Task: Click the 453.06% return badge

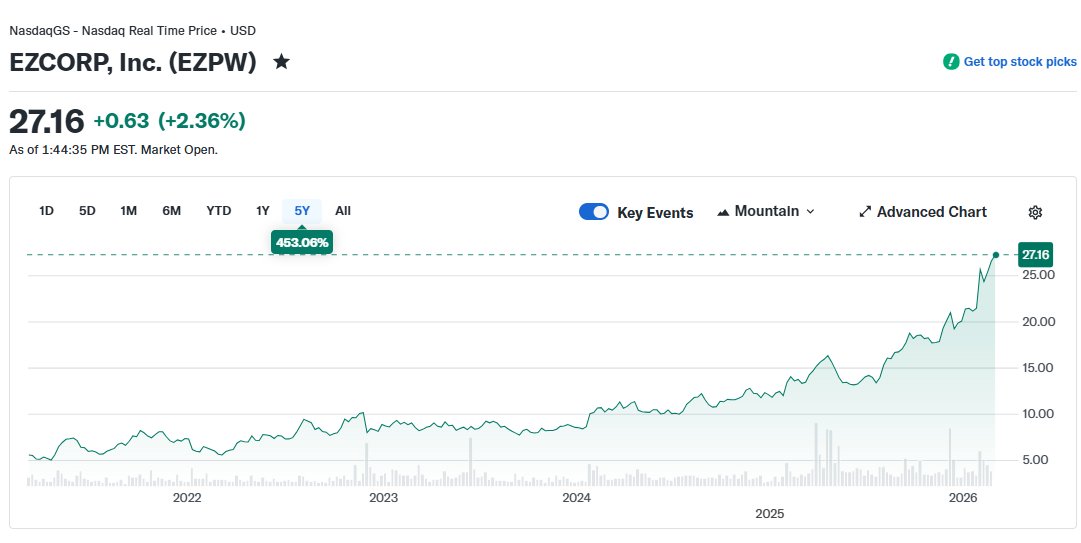Action: [x=302, y=243]
